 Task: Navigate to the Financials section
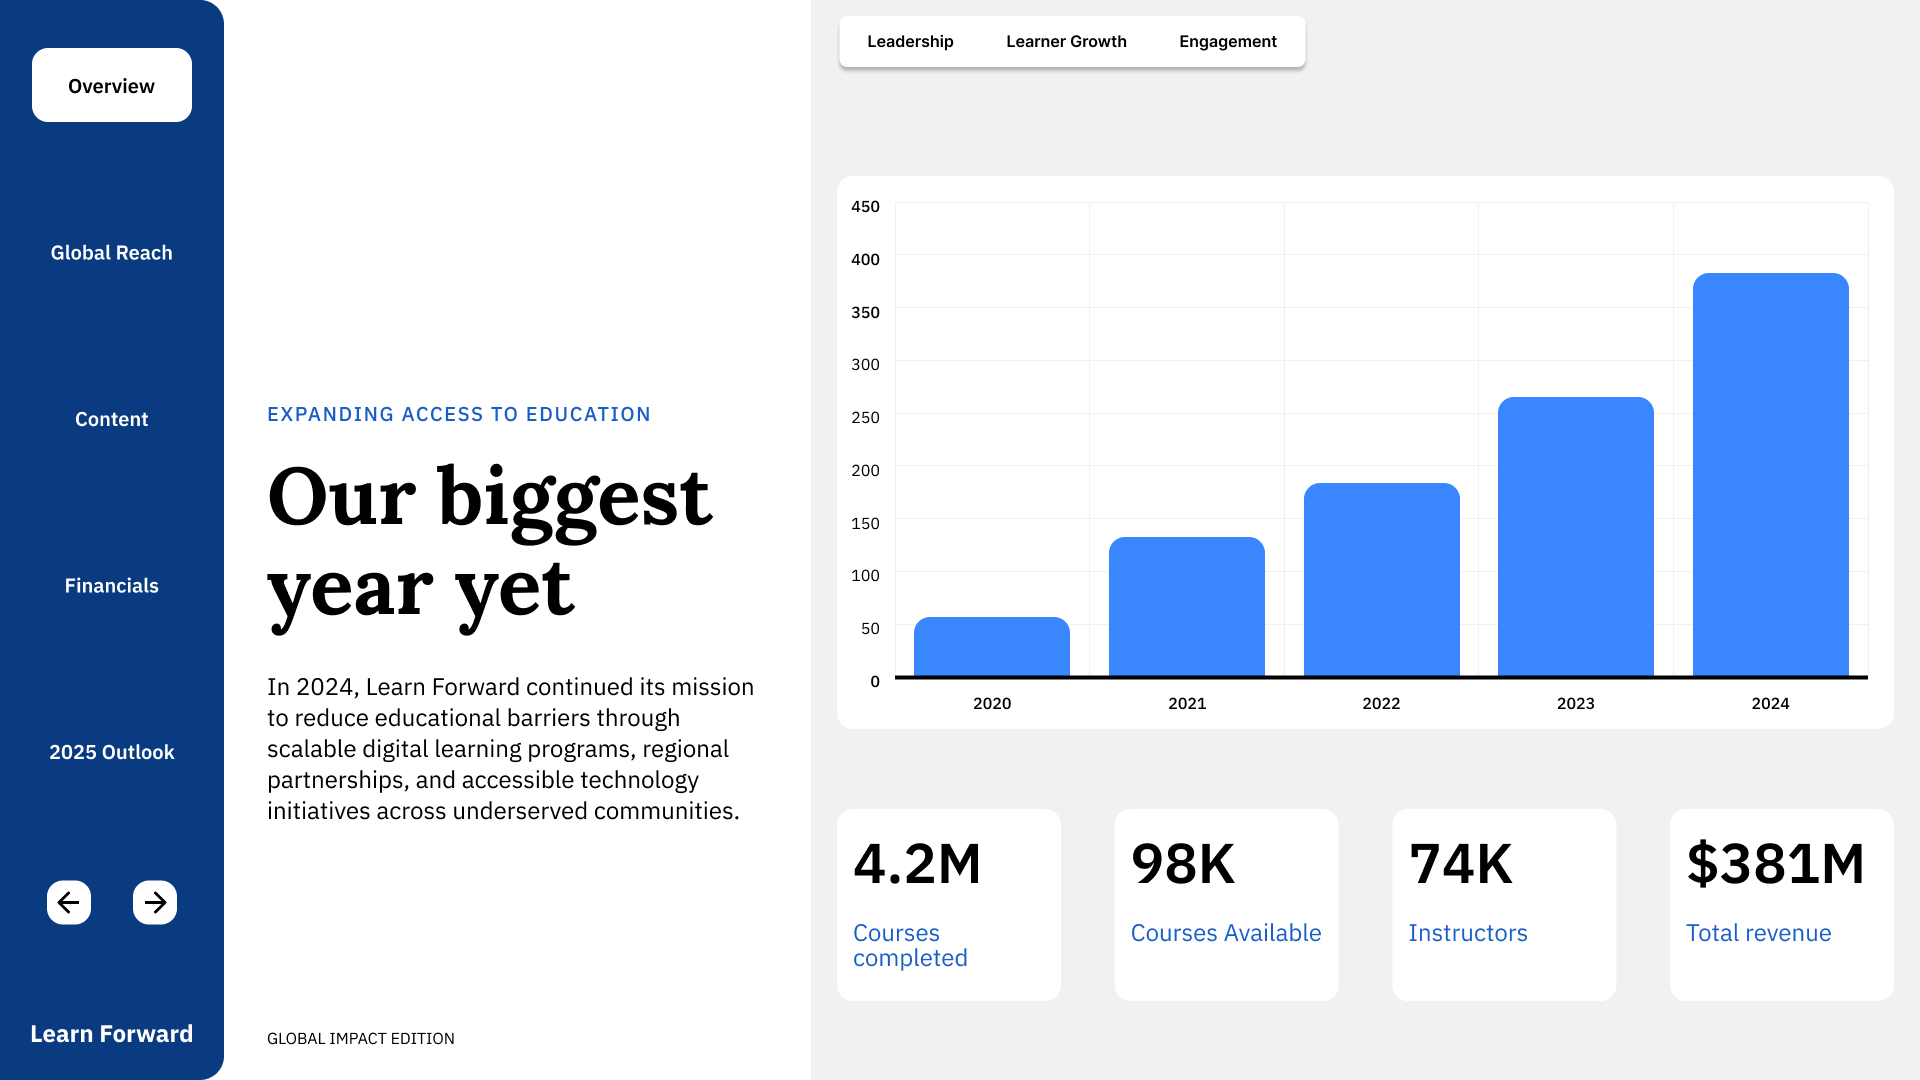pyautogui.click(x=112, y=586)
